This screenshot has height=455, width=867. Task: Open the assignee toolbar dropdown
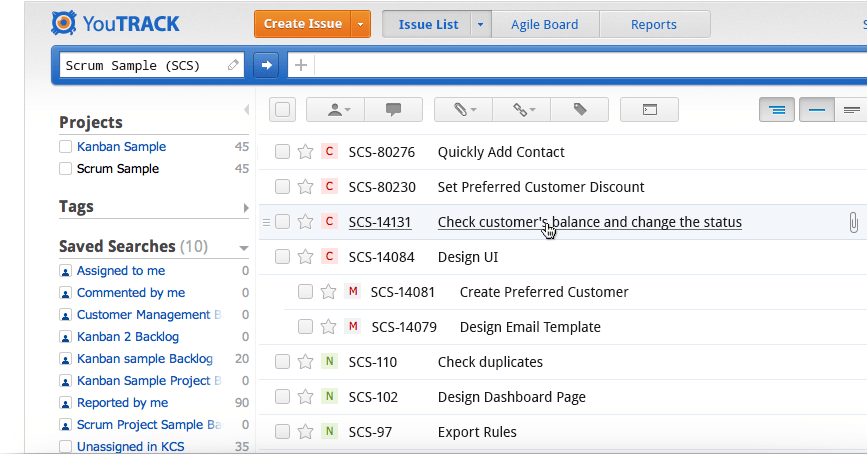[x=336, y=109]
